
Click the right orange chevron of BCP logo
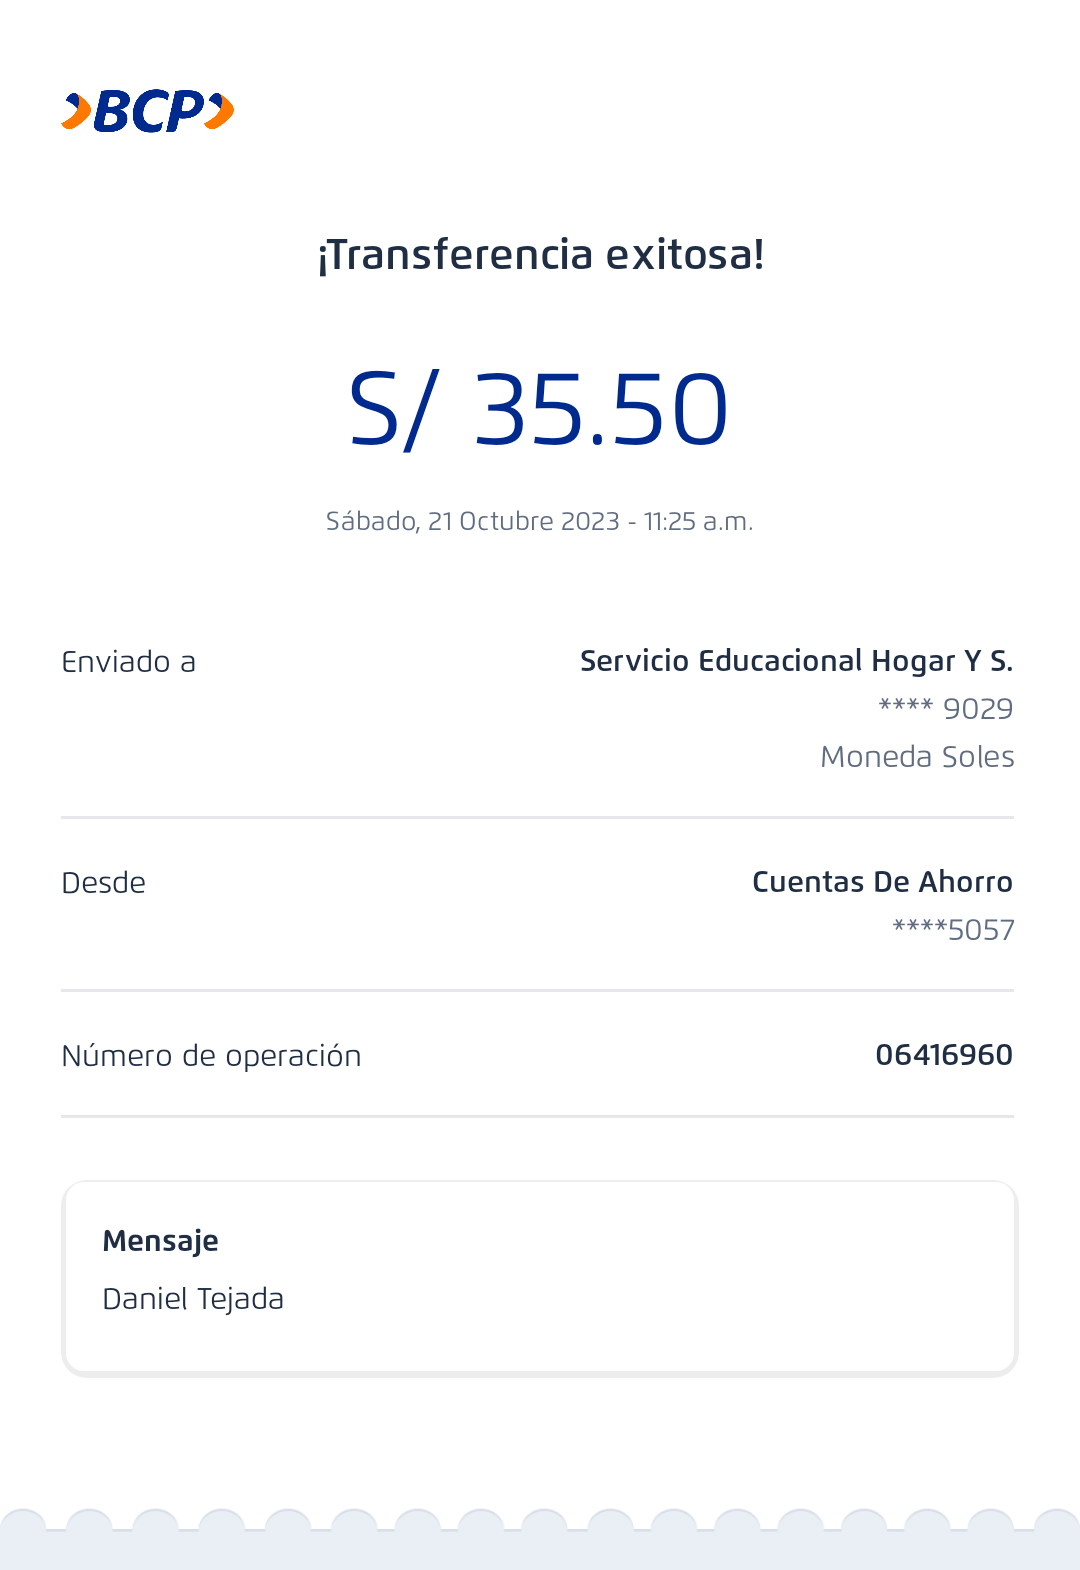click(x=221, y=111)
